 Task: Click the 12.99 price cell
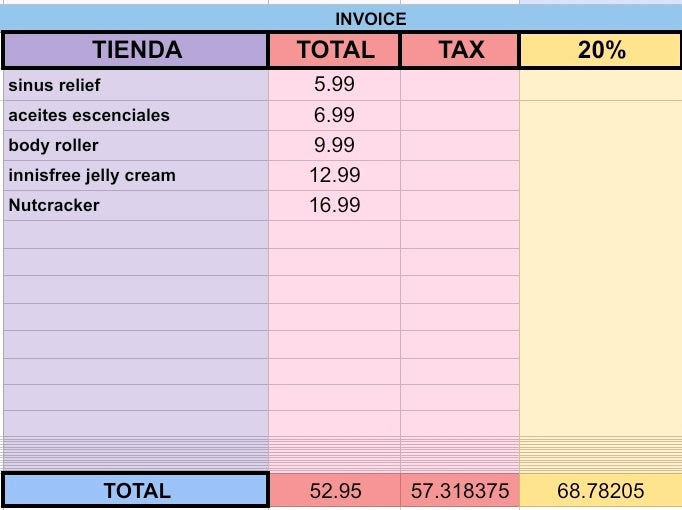pyautogui.click(x=334, y=175)
